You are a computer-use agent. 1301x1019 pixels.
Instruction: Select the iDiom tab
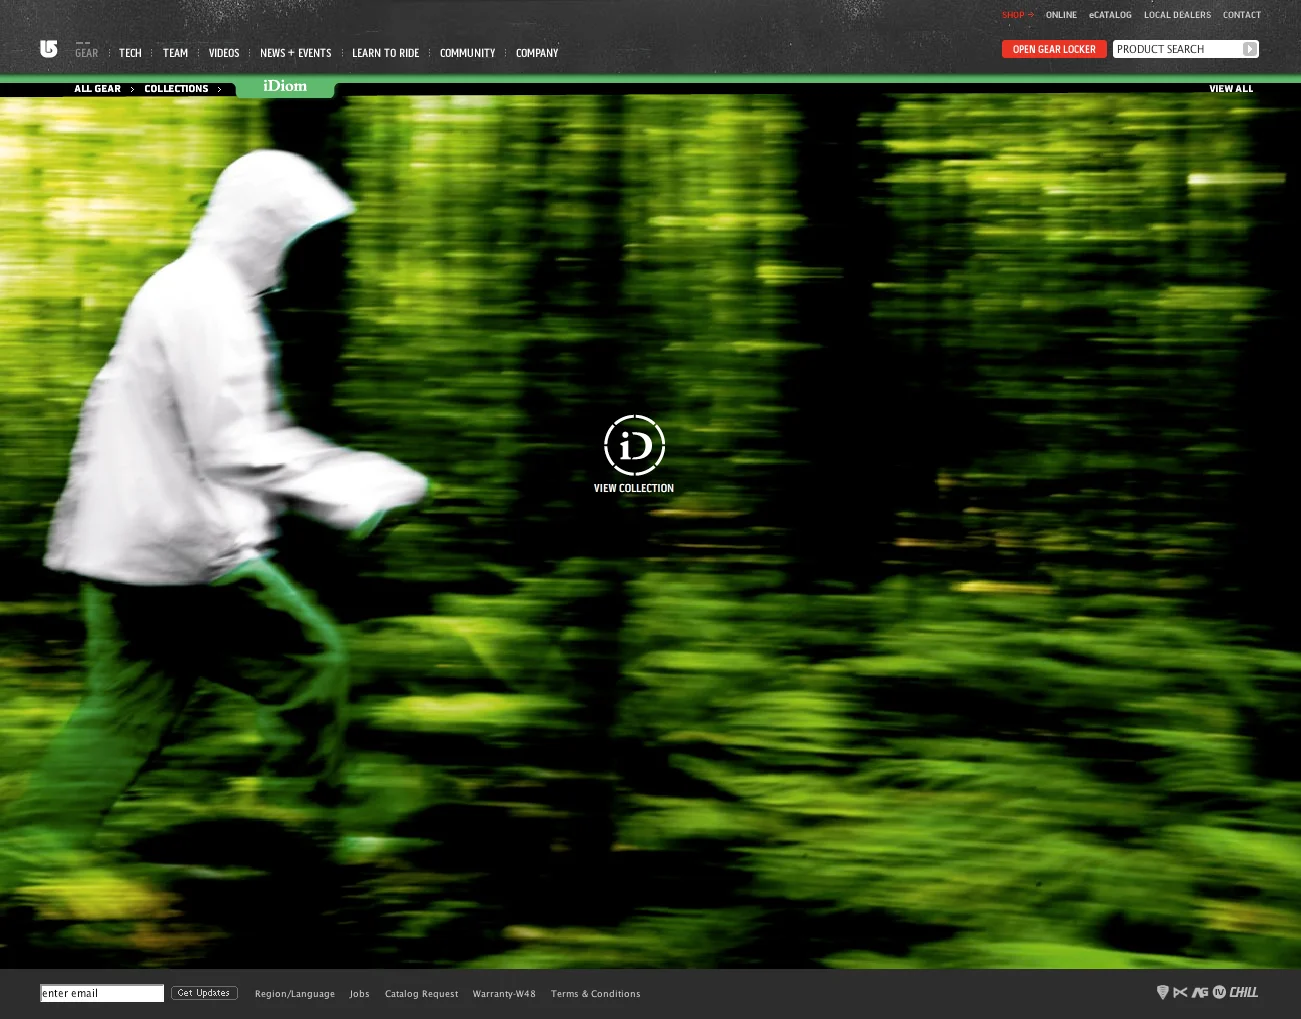(x=285, y=87)
